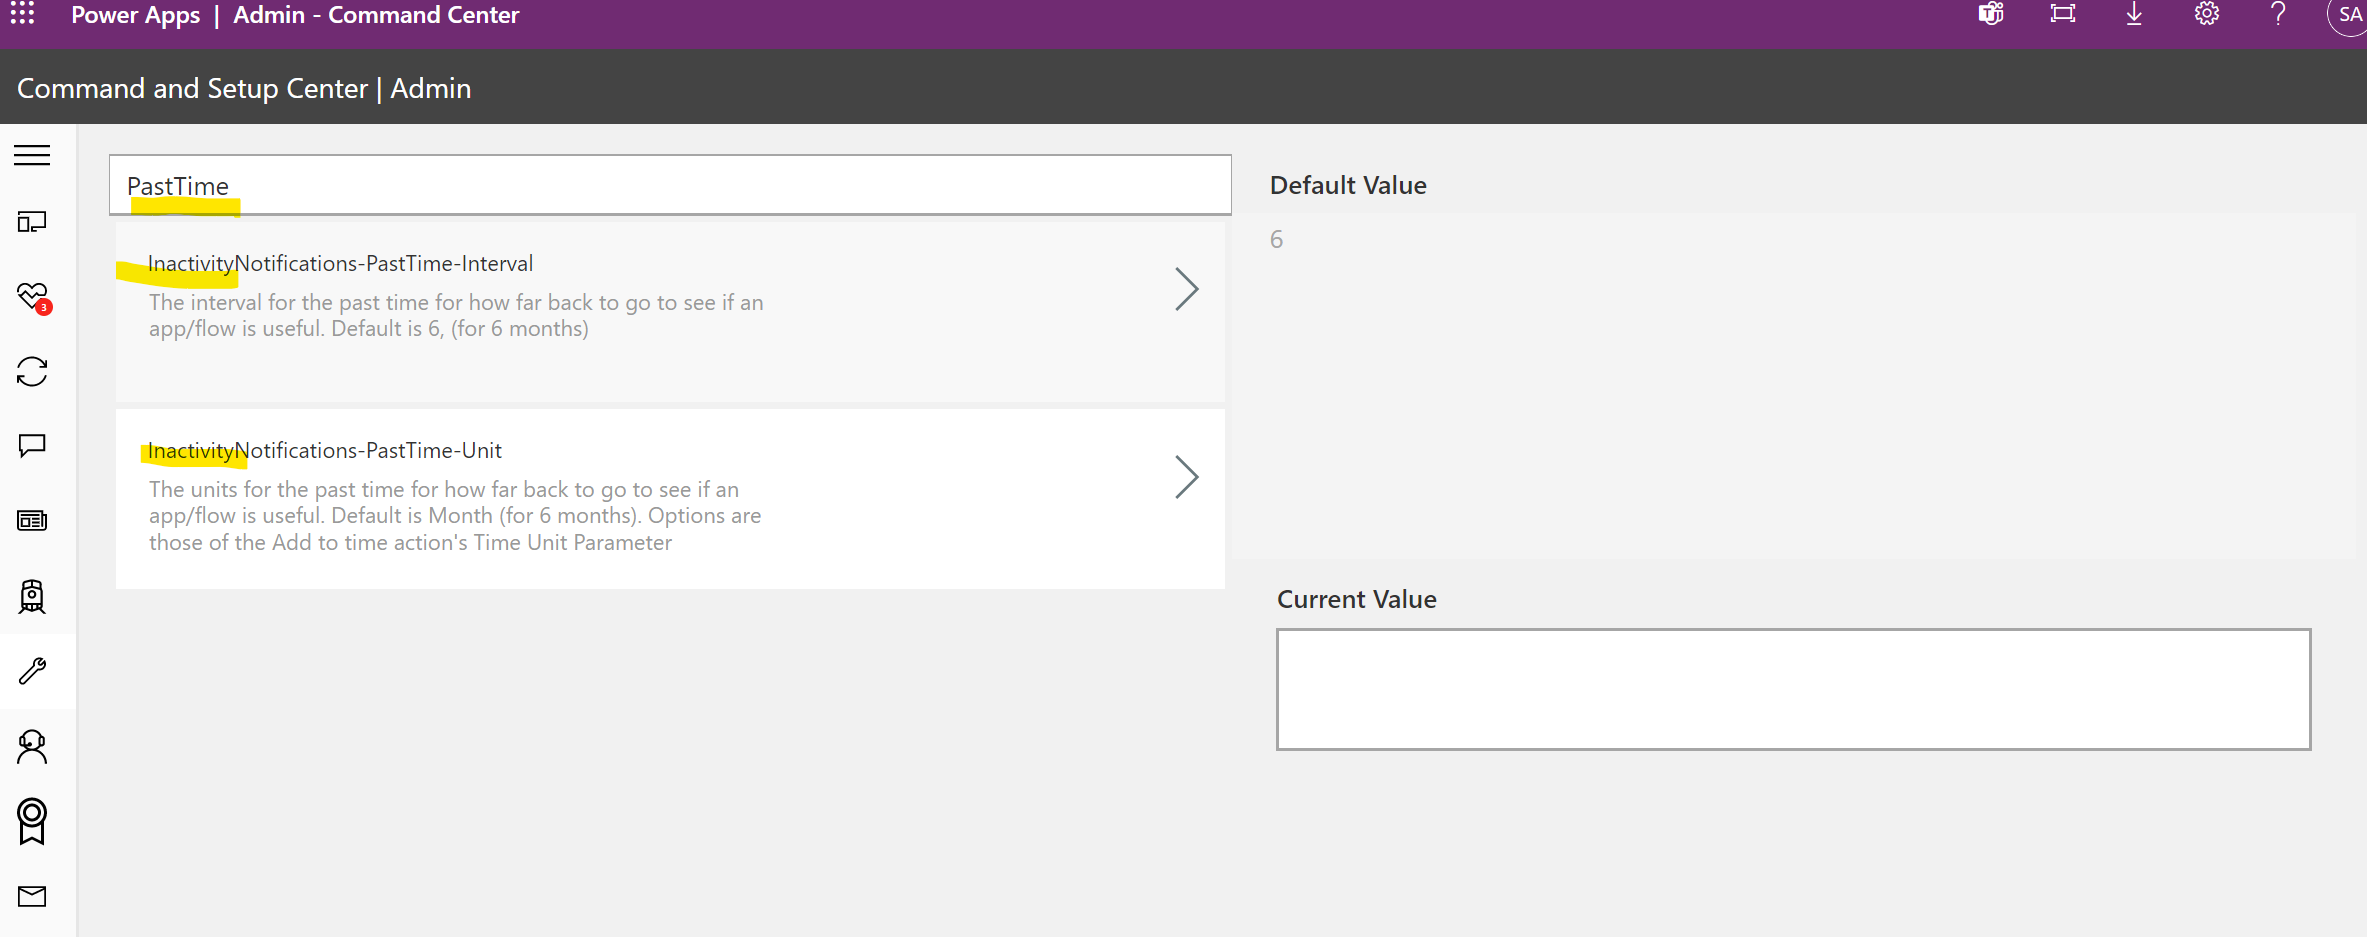2367x937 pixels.
Task: Collapse the sidebar with the hamburger menu
Action: pyautogui.click(x=31, y=156)
